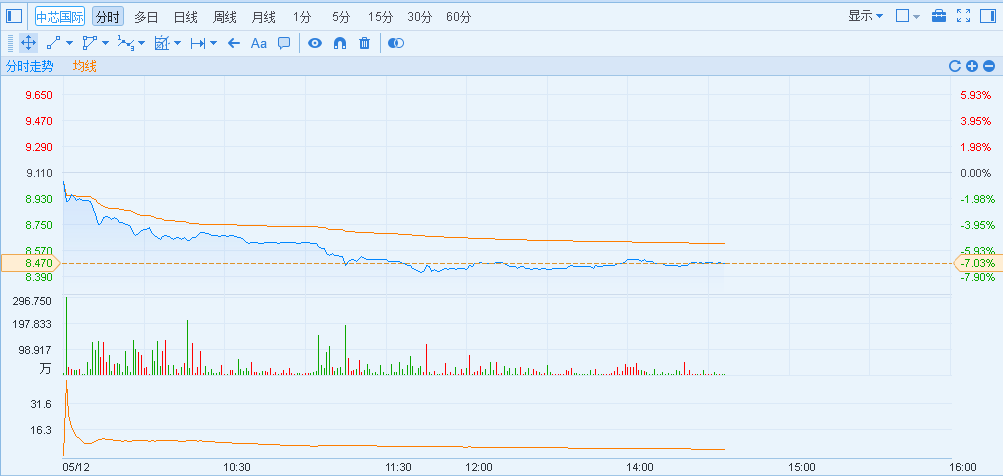Select the line segment drawing tool
This screenshot has width=1003, height=476.
point(54,44)
